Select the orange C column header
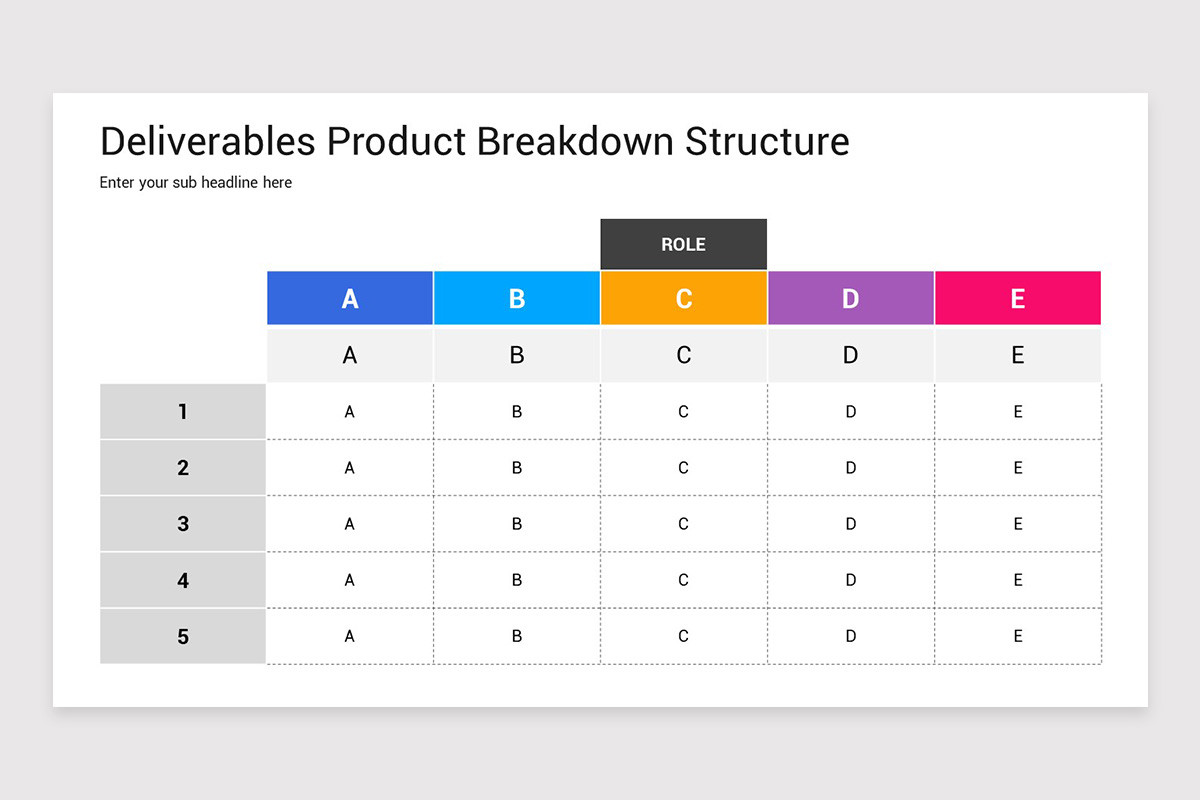This screenshot has width=1200, height=800. (684, 298)
